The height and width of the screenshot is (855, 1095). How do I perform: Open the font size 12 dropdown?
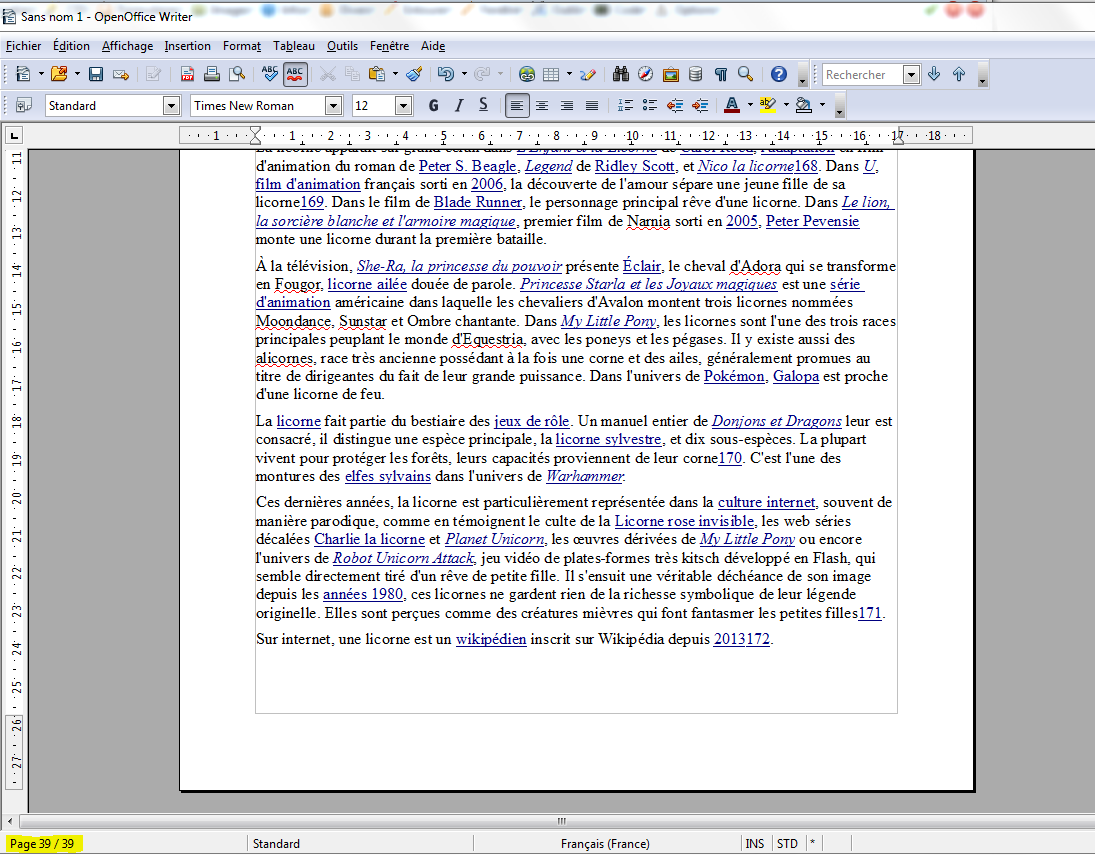click(x=403, y=105)
